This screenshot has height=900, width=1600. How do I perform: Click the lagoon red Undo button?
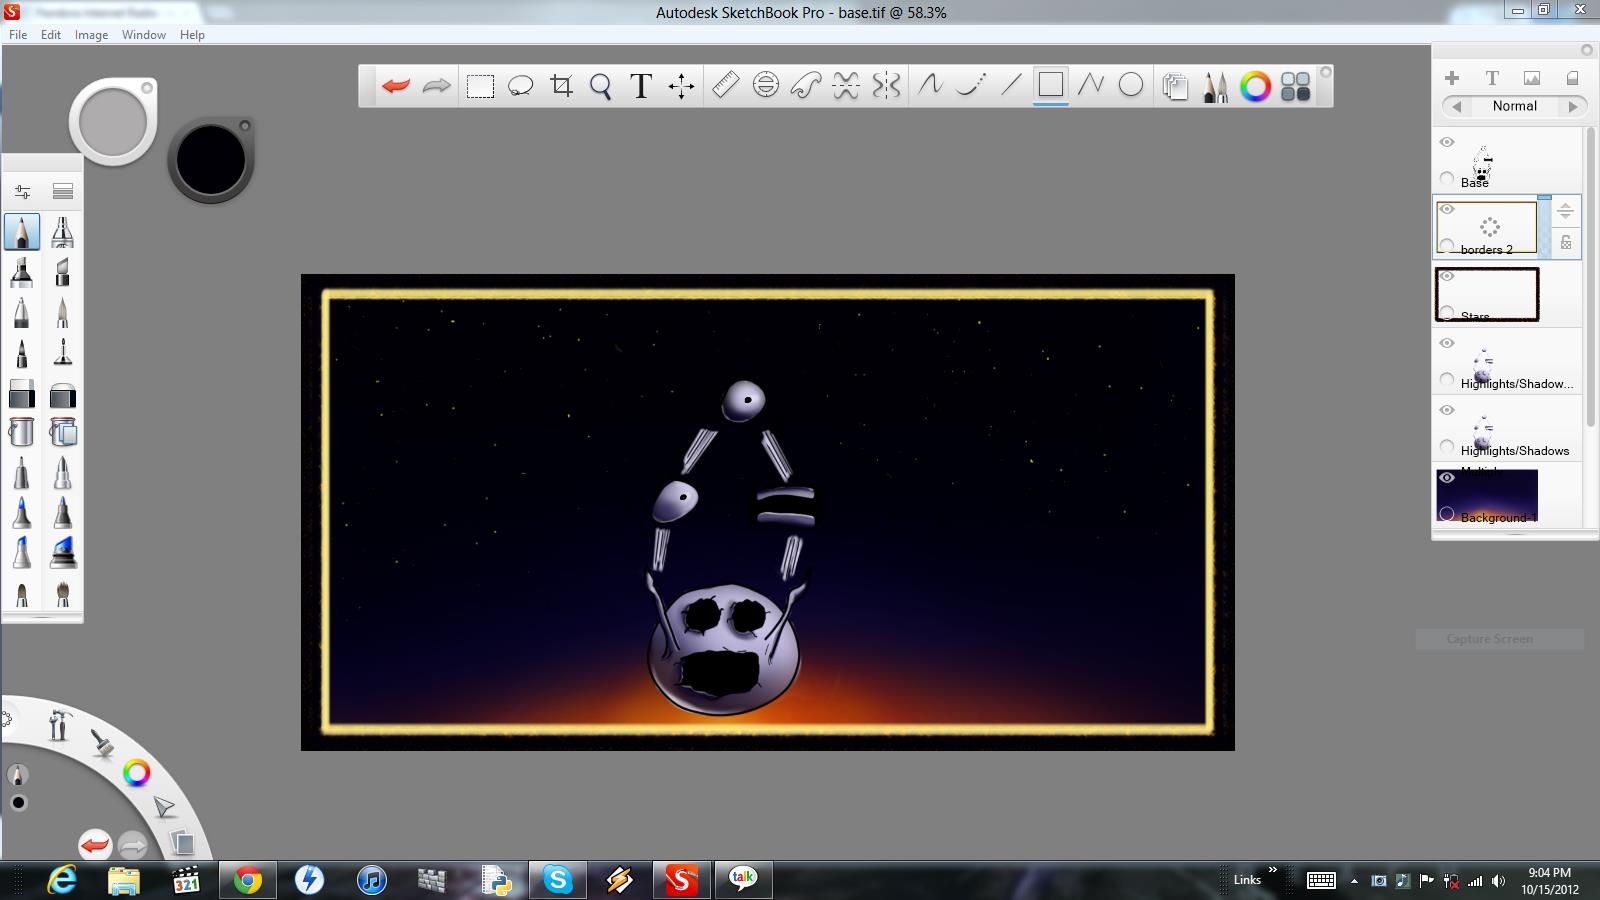click(95, 846)
